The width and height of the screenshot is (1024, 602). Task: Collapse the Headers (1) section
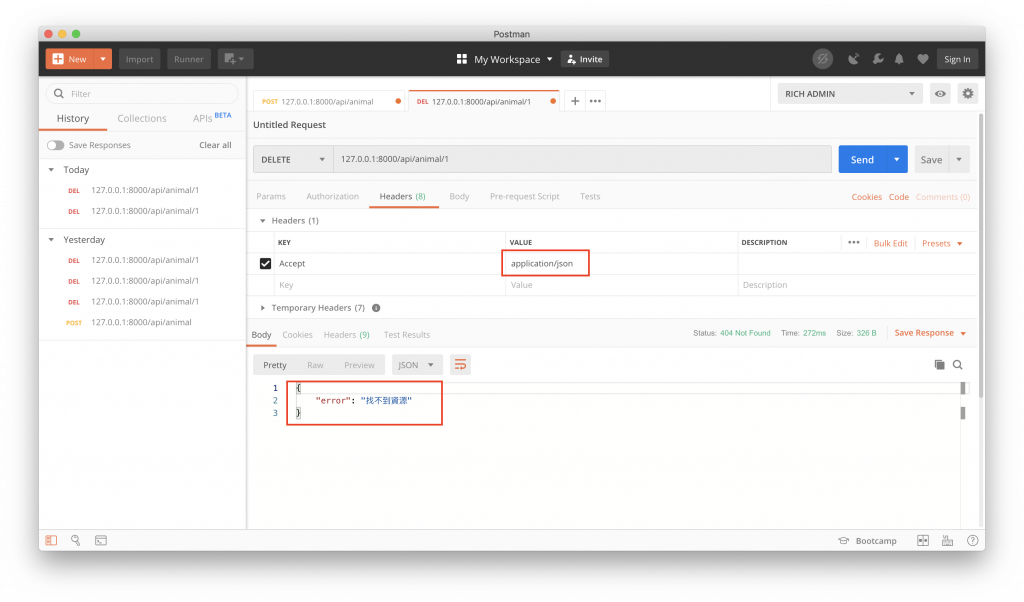pos(263,221)
